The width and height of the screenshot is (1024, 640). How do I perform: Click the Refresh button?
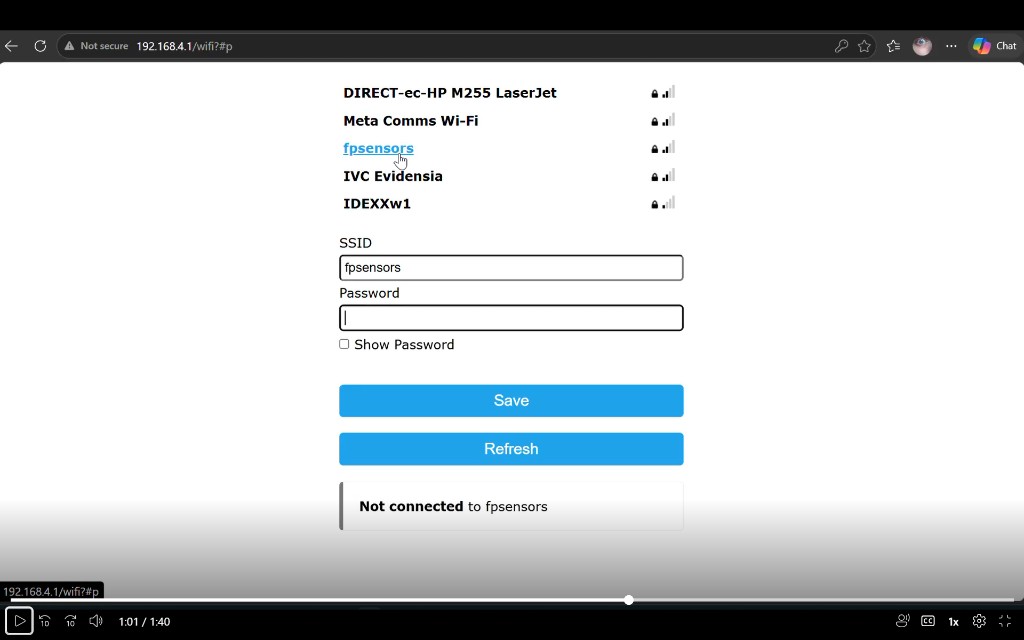point(511,449)
